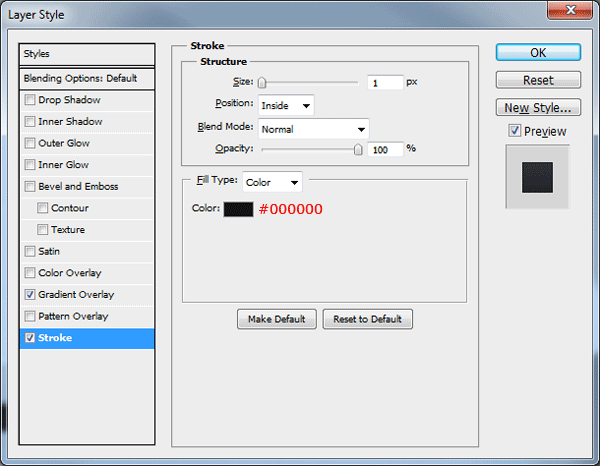This screenshot has height=466, width=600.
Task: Select the Pattern Overlay label
Action: [x=73, y=316]
